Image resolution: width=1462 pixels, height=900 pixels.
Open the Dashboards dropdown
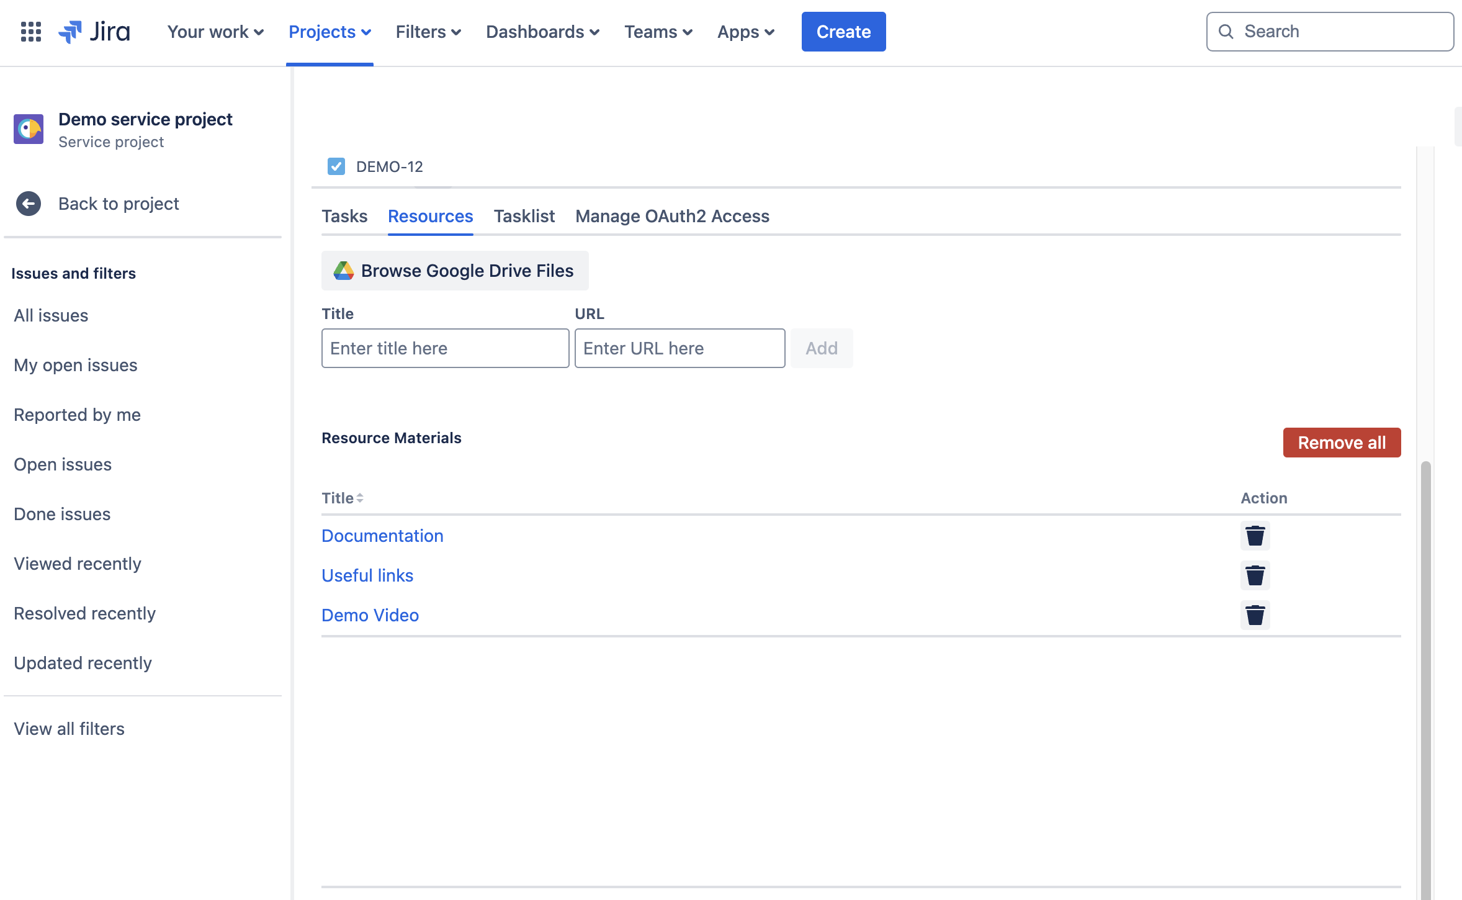coord(542,31)
